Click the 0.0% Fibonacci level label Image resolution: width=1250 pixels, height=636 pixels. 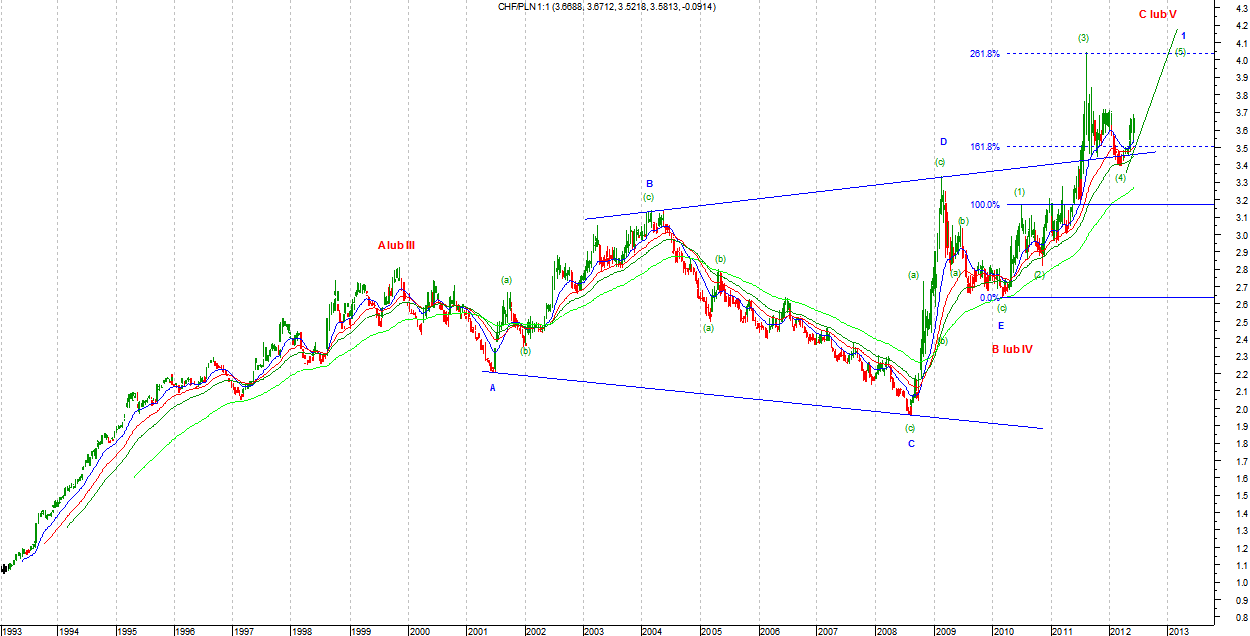(x=990, y=297)
